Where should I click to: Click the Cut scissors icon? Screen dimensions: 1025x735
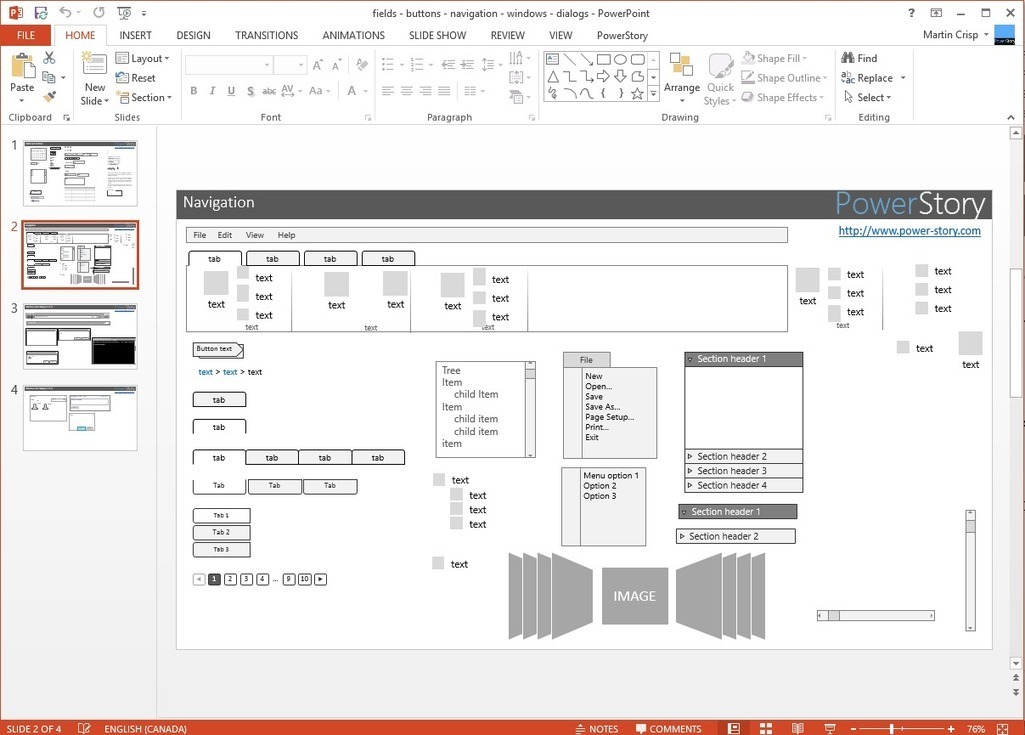(49, 59)
